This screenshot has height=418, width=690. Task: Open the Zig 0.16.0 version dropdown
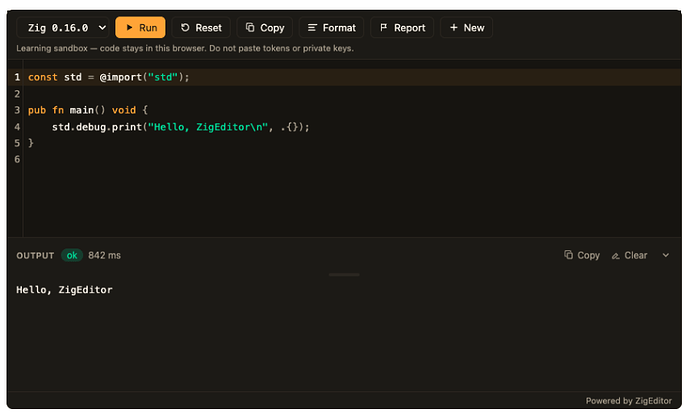[65, 28]
